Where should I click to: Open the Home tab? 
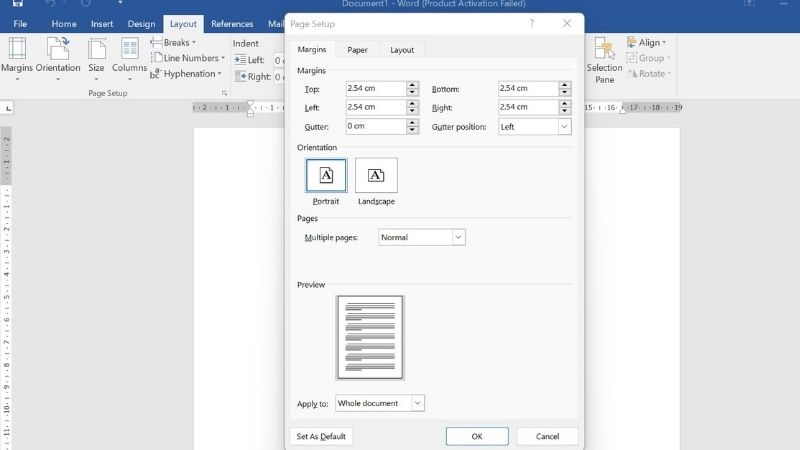tap(64, 24)
